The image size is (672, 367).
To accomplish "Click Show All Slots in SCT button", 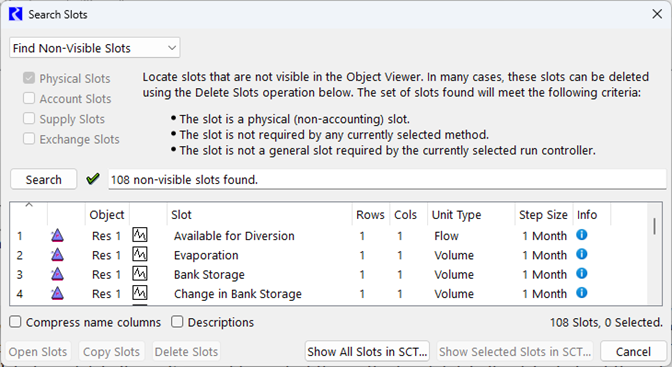I will click(x=367, y=352).
